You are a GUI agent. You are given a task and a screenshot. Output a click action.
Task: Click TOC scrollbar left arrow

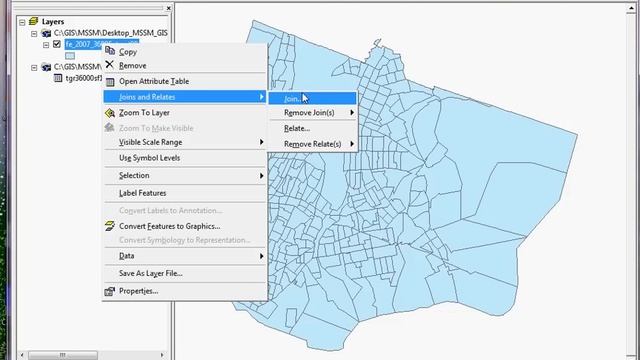(x=22, y=355)
